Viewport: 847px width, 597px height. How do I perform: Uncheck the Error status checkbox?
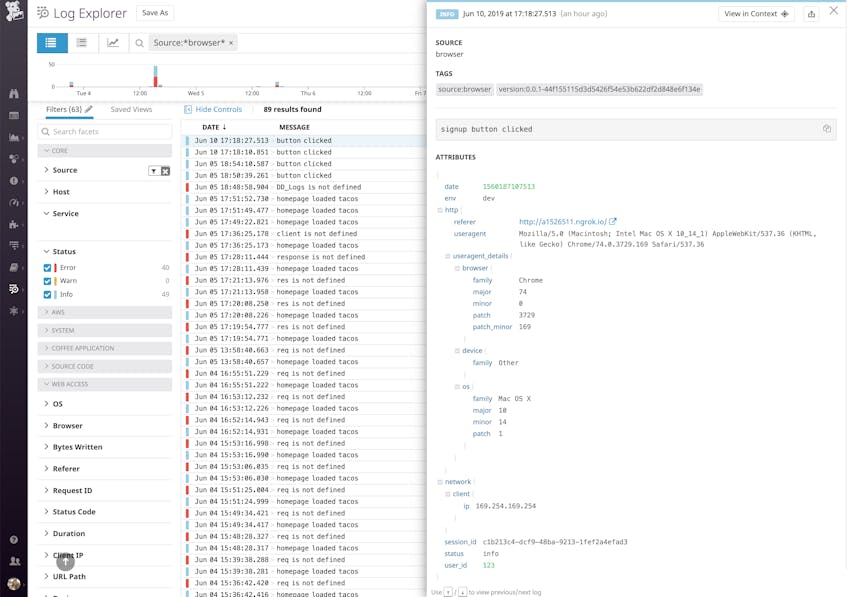[x=48, y=268]
